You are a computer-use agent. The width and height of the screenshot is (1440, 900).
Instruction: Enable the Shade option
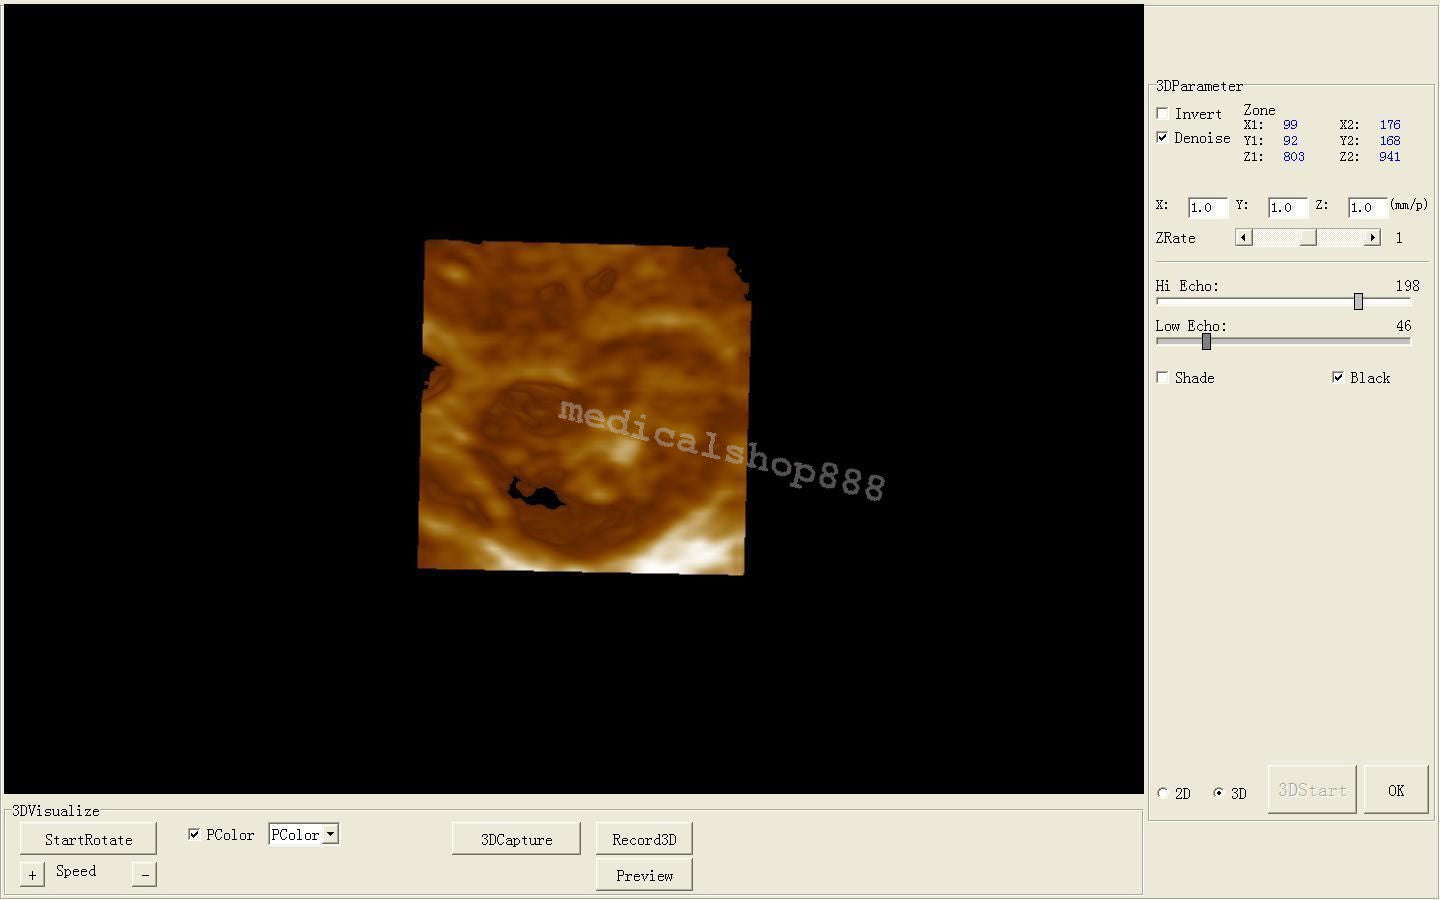coord(1162,377)
